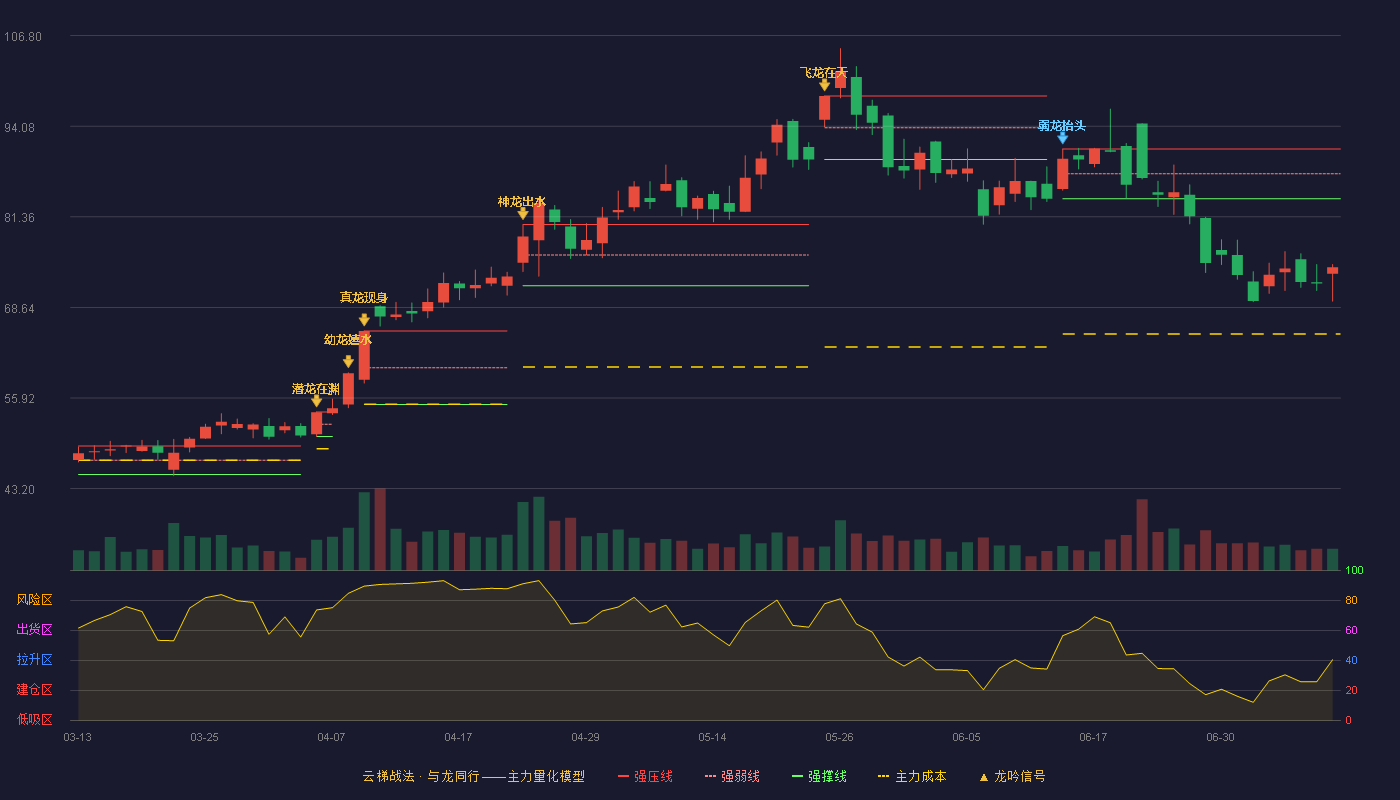
Task: Click the 04-17 date label
Action: [459, 737]
